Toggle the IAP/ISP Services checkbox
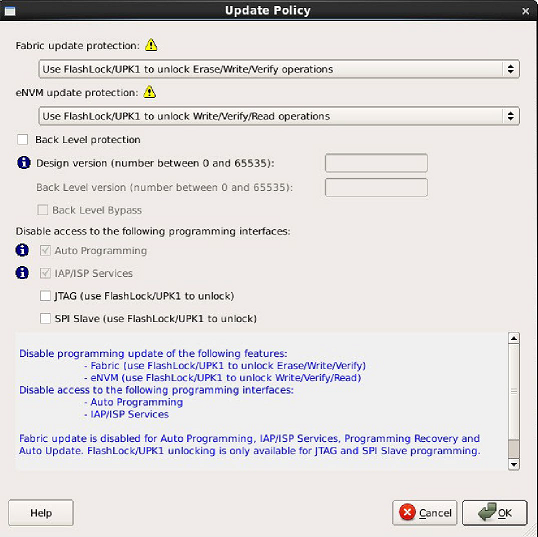This screenshot has height=537, width=538. (45, 273)
